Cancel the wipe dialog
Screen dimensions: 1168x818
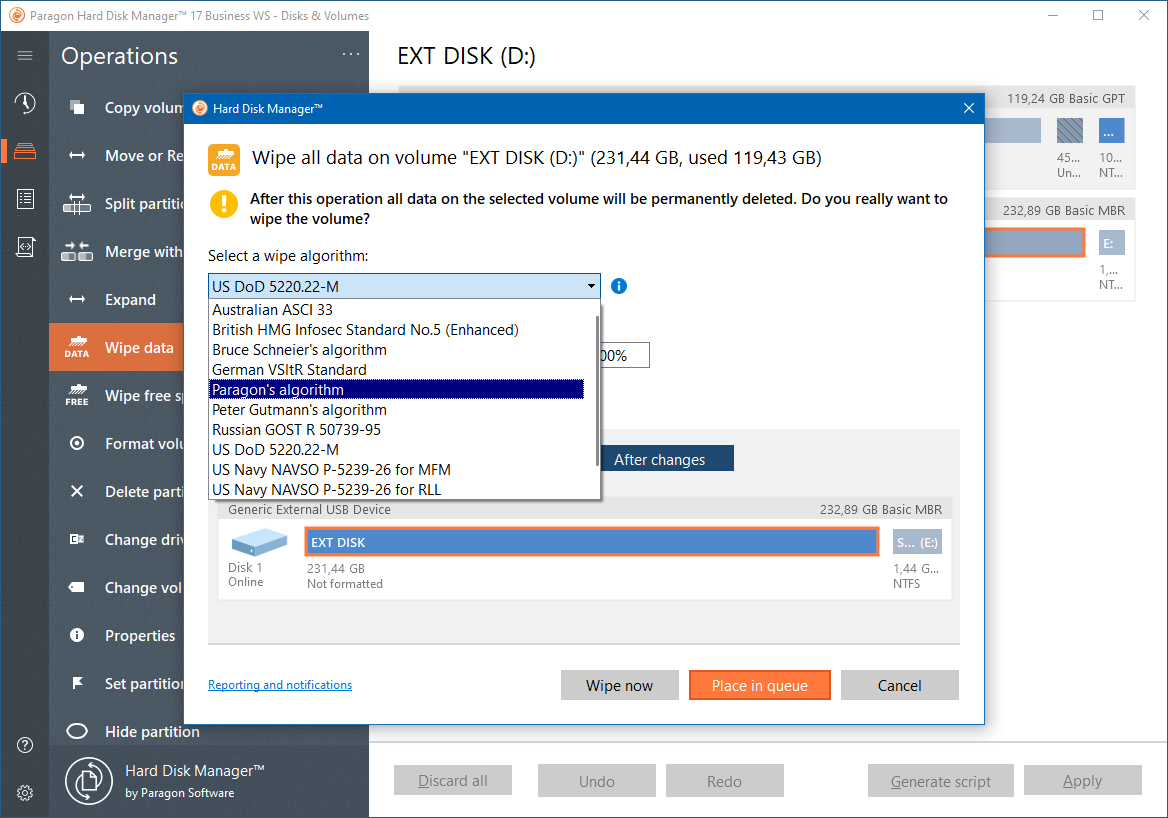point(900,685)
